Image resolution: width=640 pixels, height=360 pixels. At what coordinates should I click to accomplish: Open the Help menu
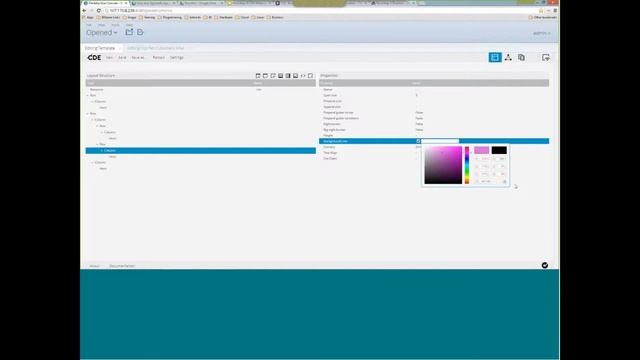(x=129, y=25)
